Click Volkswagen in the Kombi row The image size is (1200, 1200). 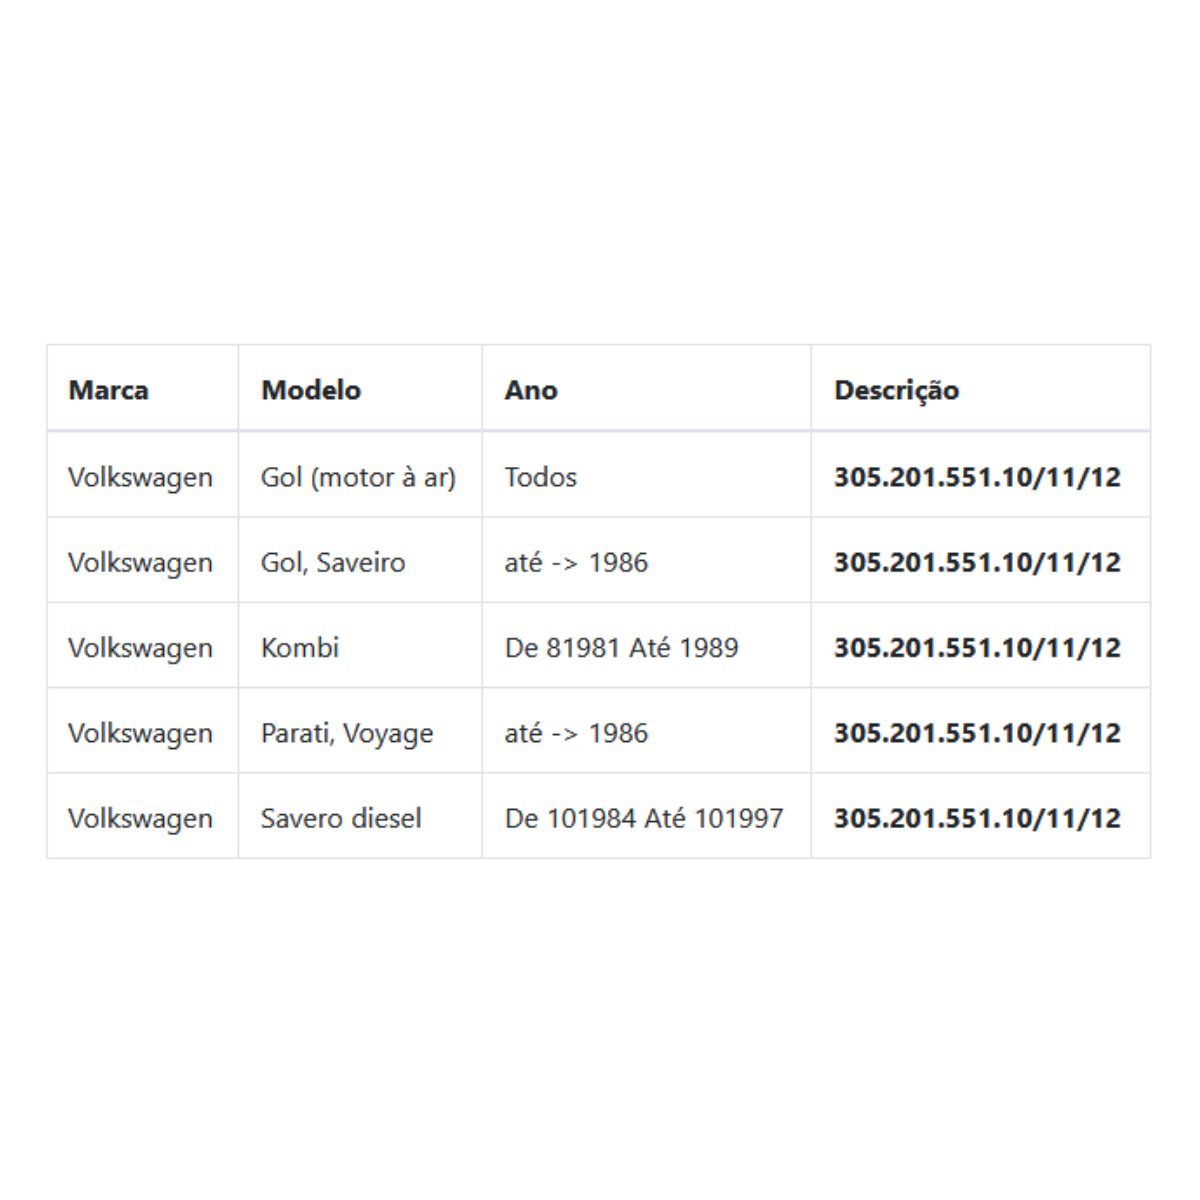(140, 648)
